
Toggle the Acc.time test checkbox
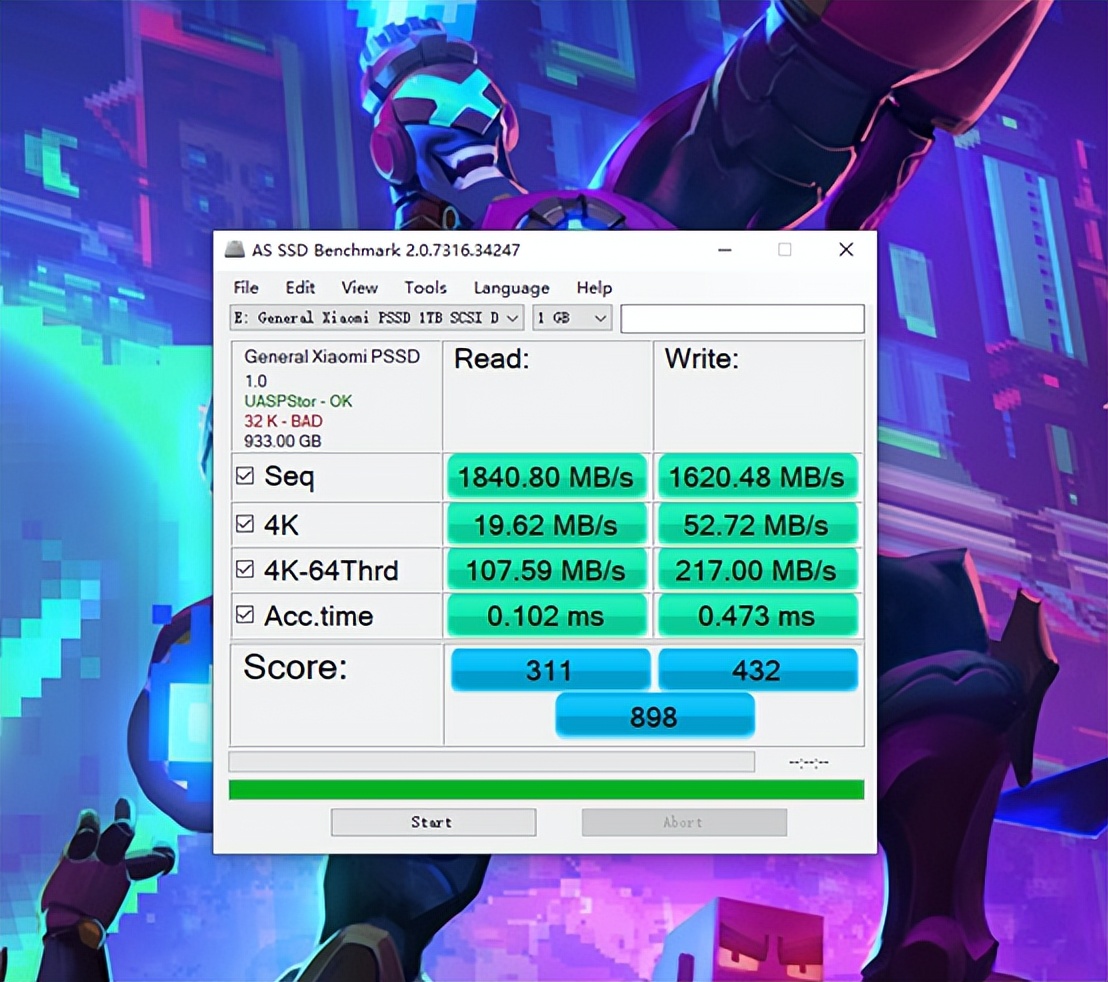(x=245, y=616)
